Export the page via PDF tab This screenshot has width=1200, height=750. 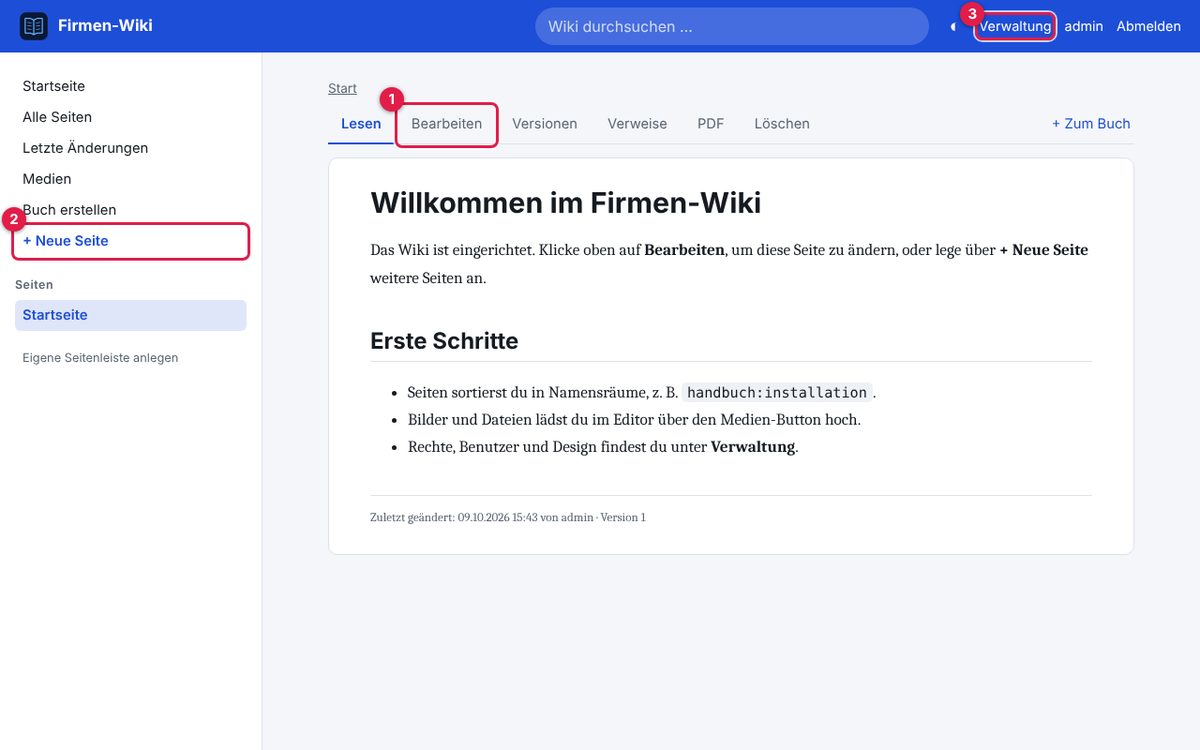click(711, 124)
